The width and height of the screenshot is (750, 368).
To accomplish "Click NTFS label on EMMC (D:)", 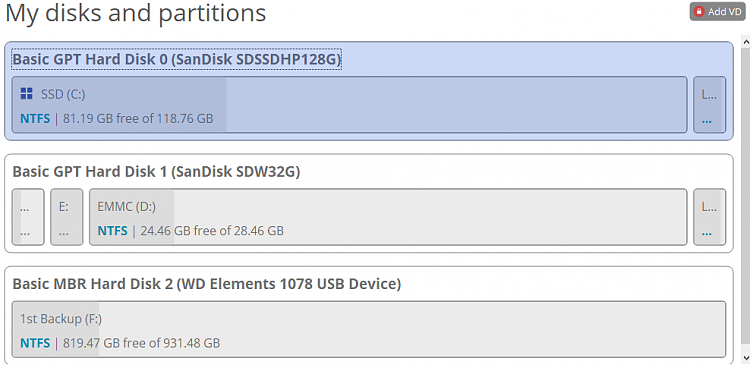I will pyautogui.click(x=112, y=231).
